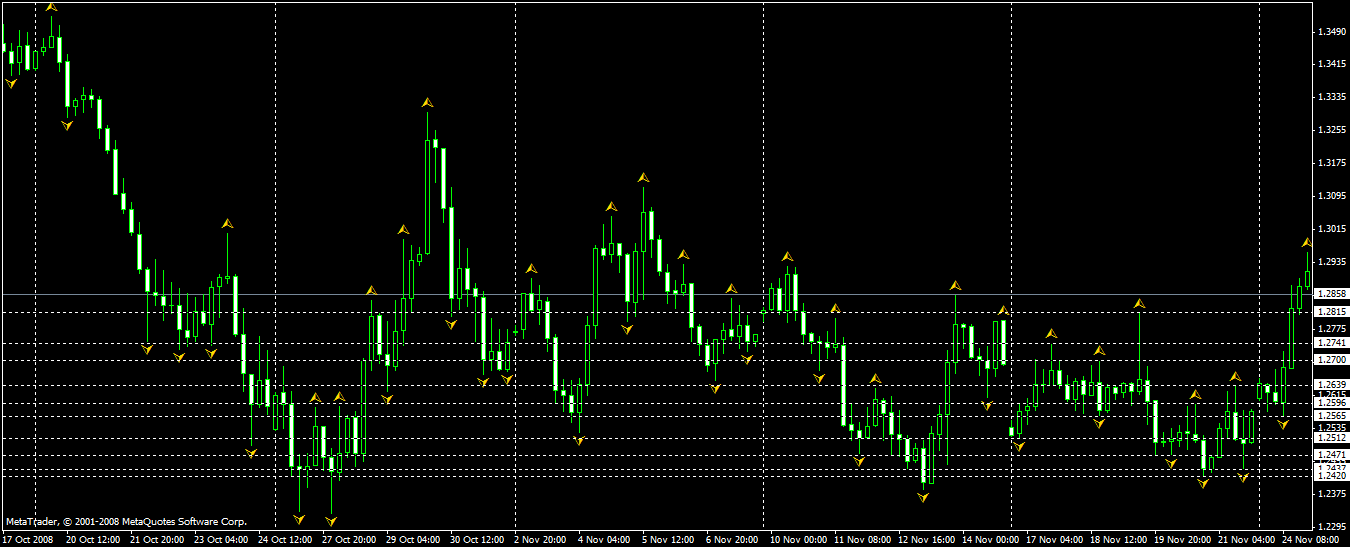Viewport: 1350px width, 547px height.
Task: Select the 11 Nov 08:00 time label
Action: (861, 540)
